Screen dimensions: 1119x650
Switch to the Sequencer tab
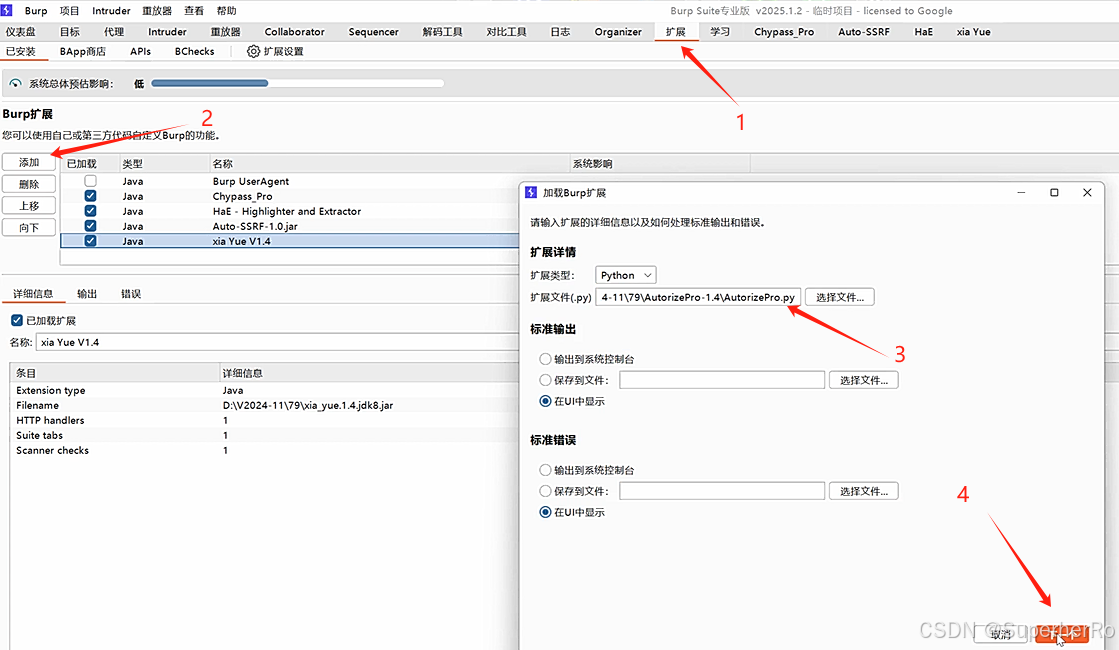tap(373, 32)
